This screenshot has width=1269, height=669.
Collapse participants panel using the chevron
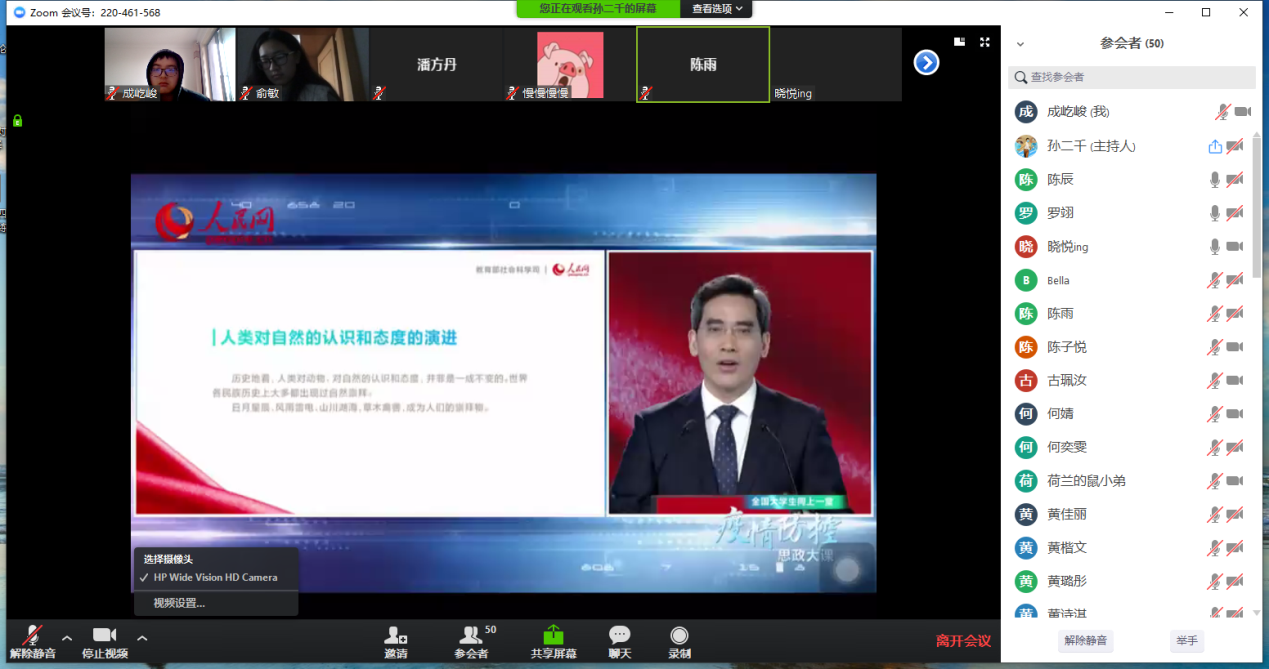(x=1020, y=44)
